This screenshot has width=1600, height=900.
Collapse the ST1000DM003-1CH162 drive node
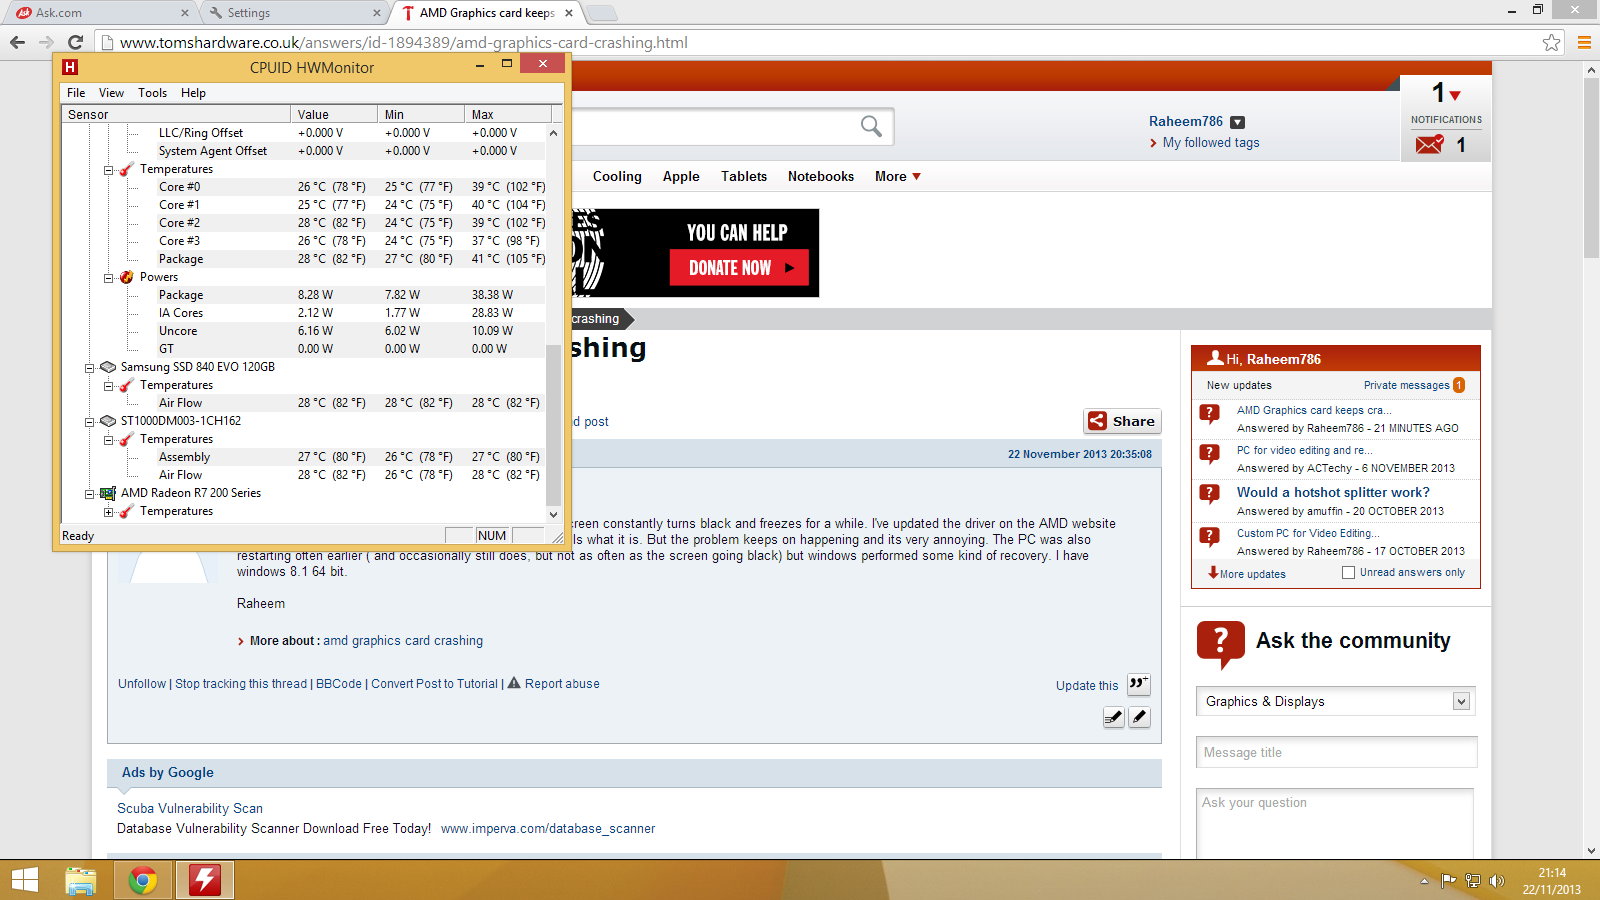point(89,421)
